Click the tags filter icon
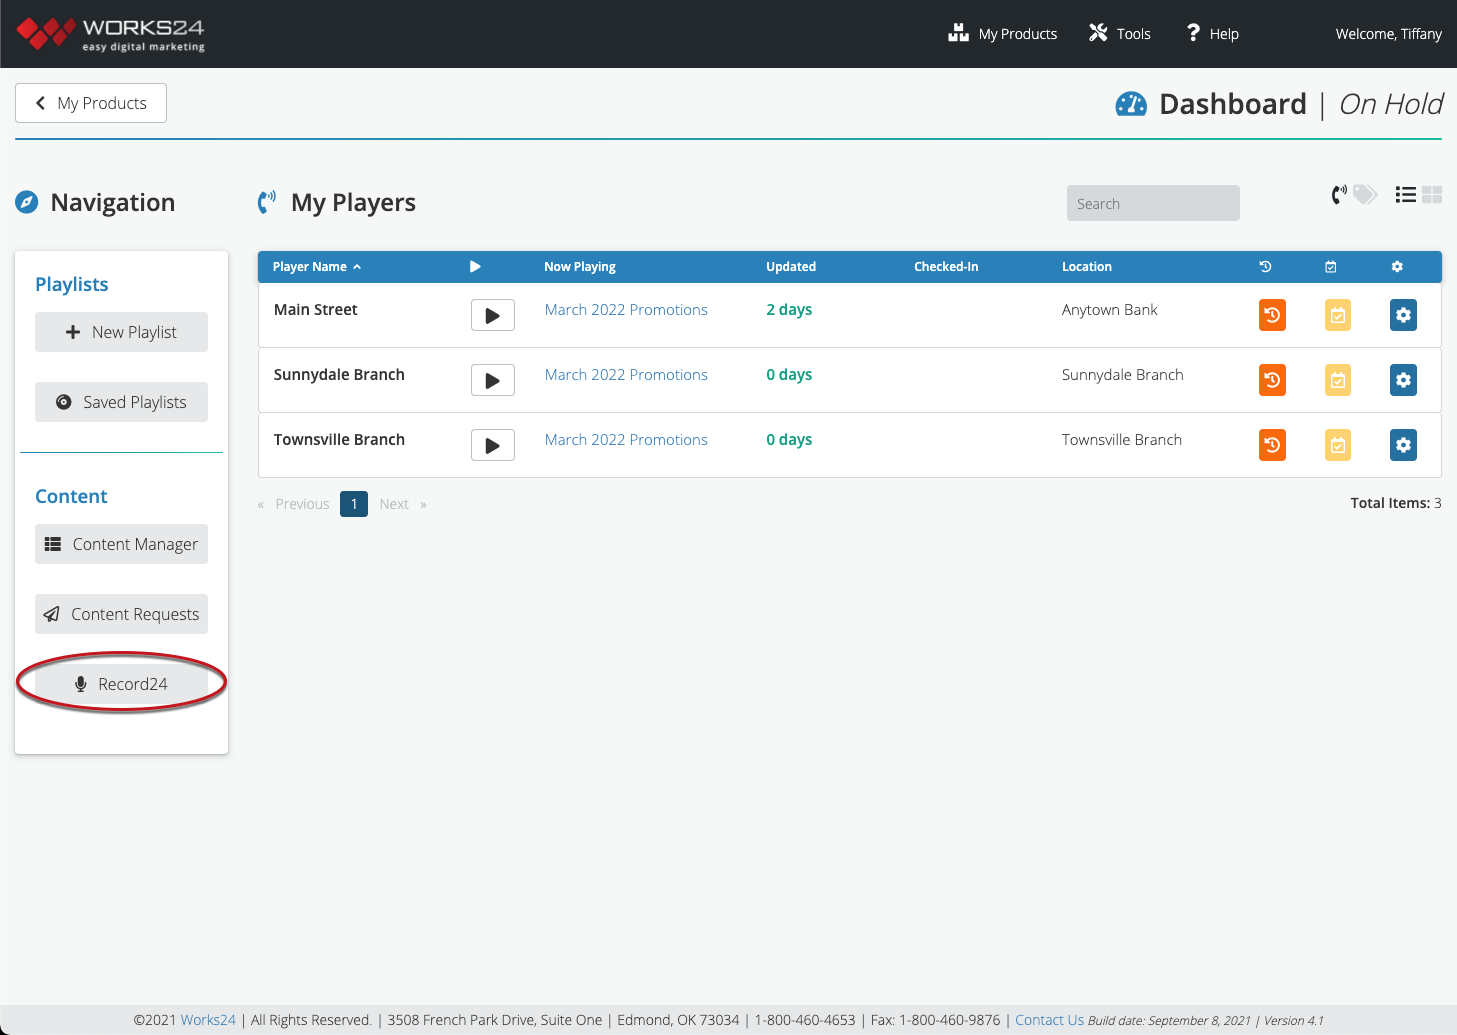The width and height of the screenshot is (1457, 1035). coord(1365,195)
